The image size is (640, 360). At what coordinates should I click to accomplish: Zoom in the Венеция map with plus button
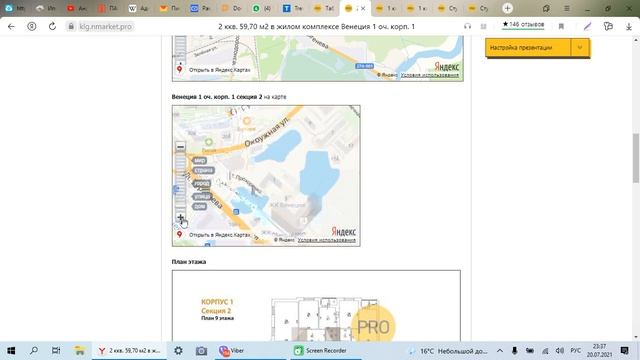(180, 218)
